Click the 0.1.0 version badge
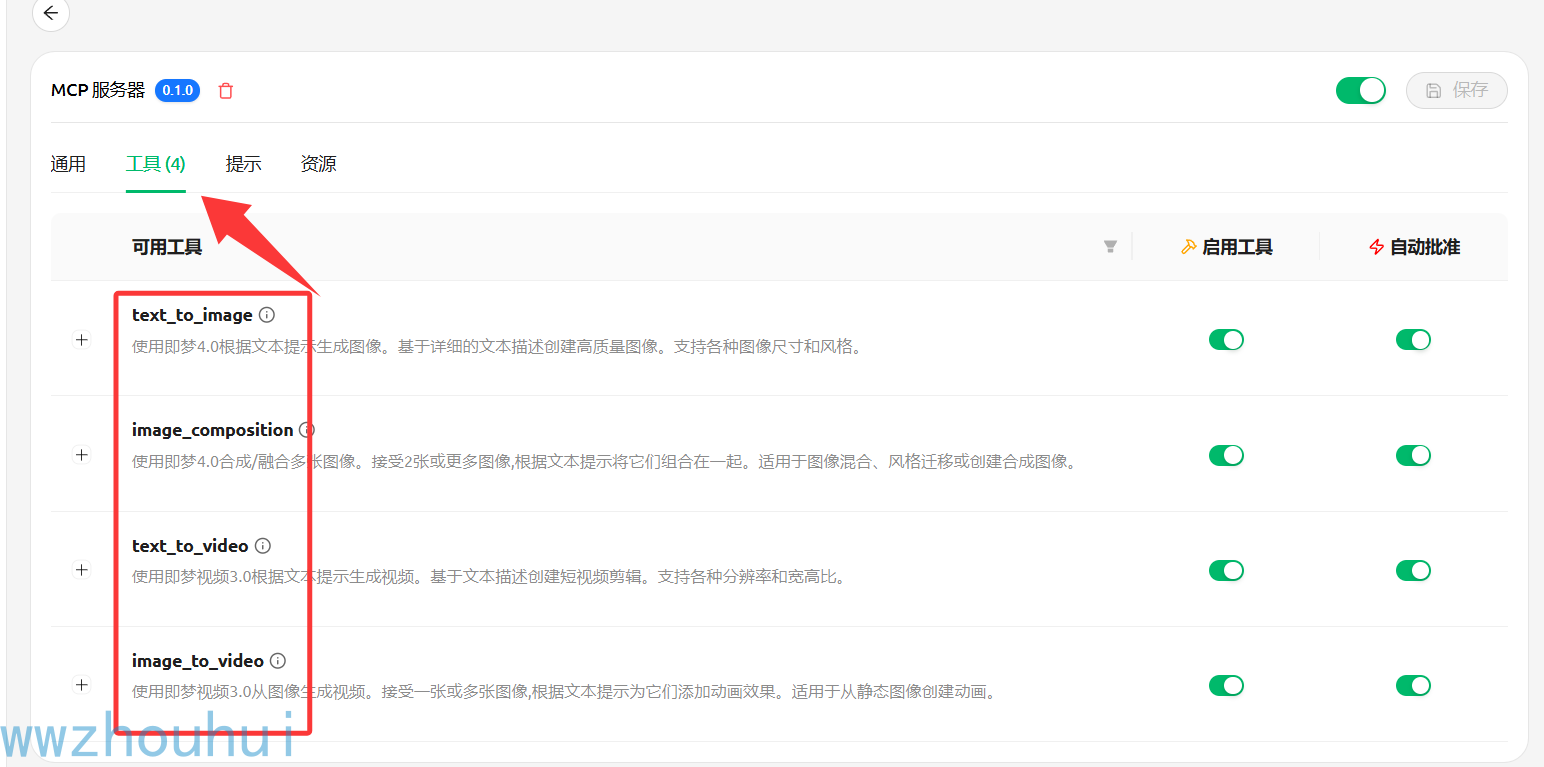This screenshot has width=1544, height=767. click(178, 91)
